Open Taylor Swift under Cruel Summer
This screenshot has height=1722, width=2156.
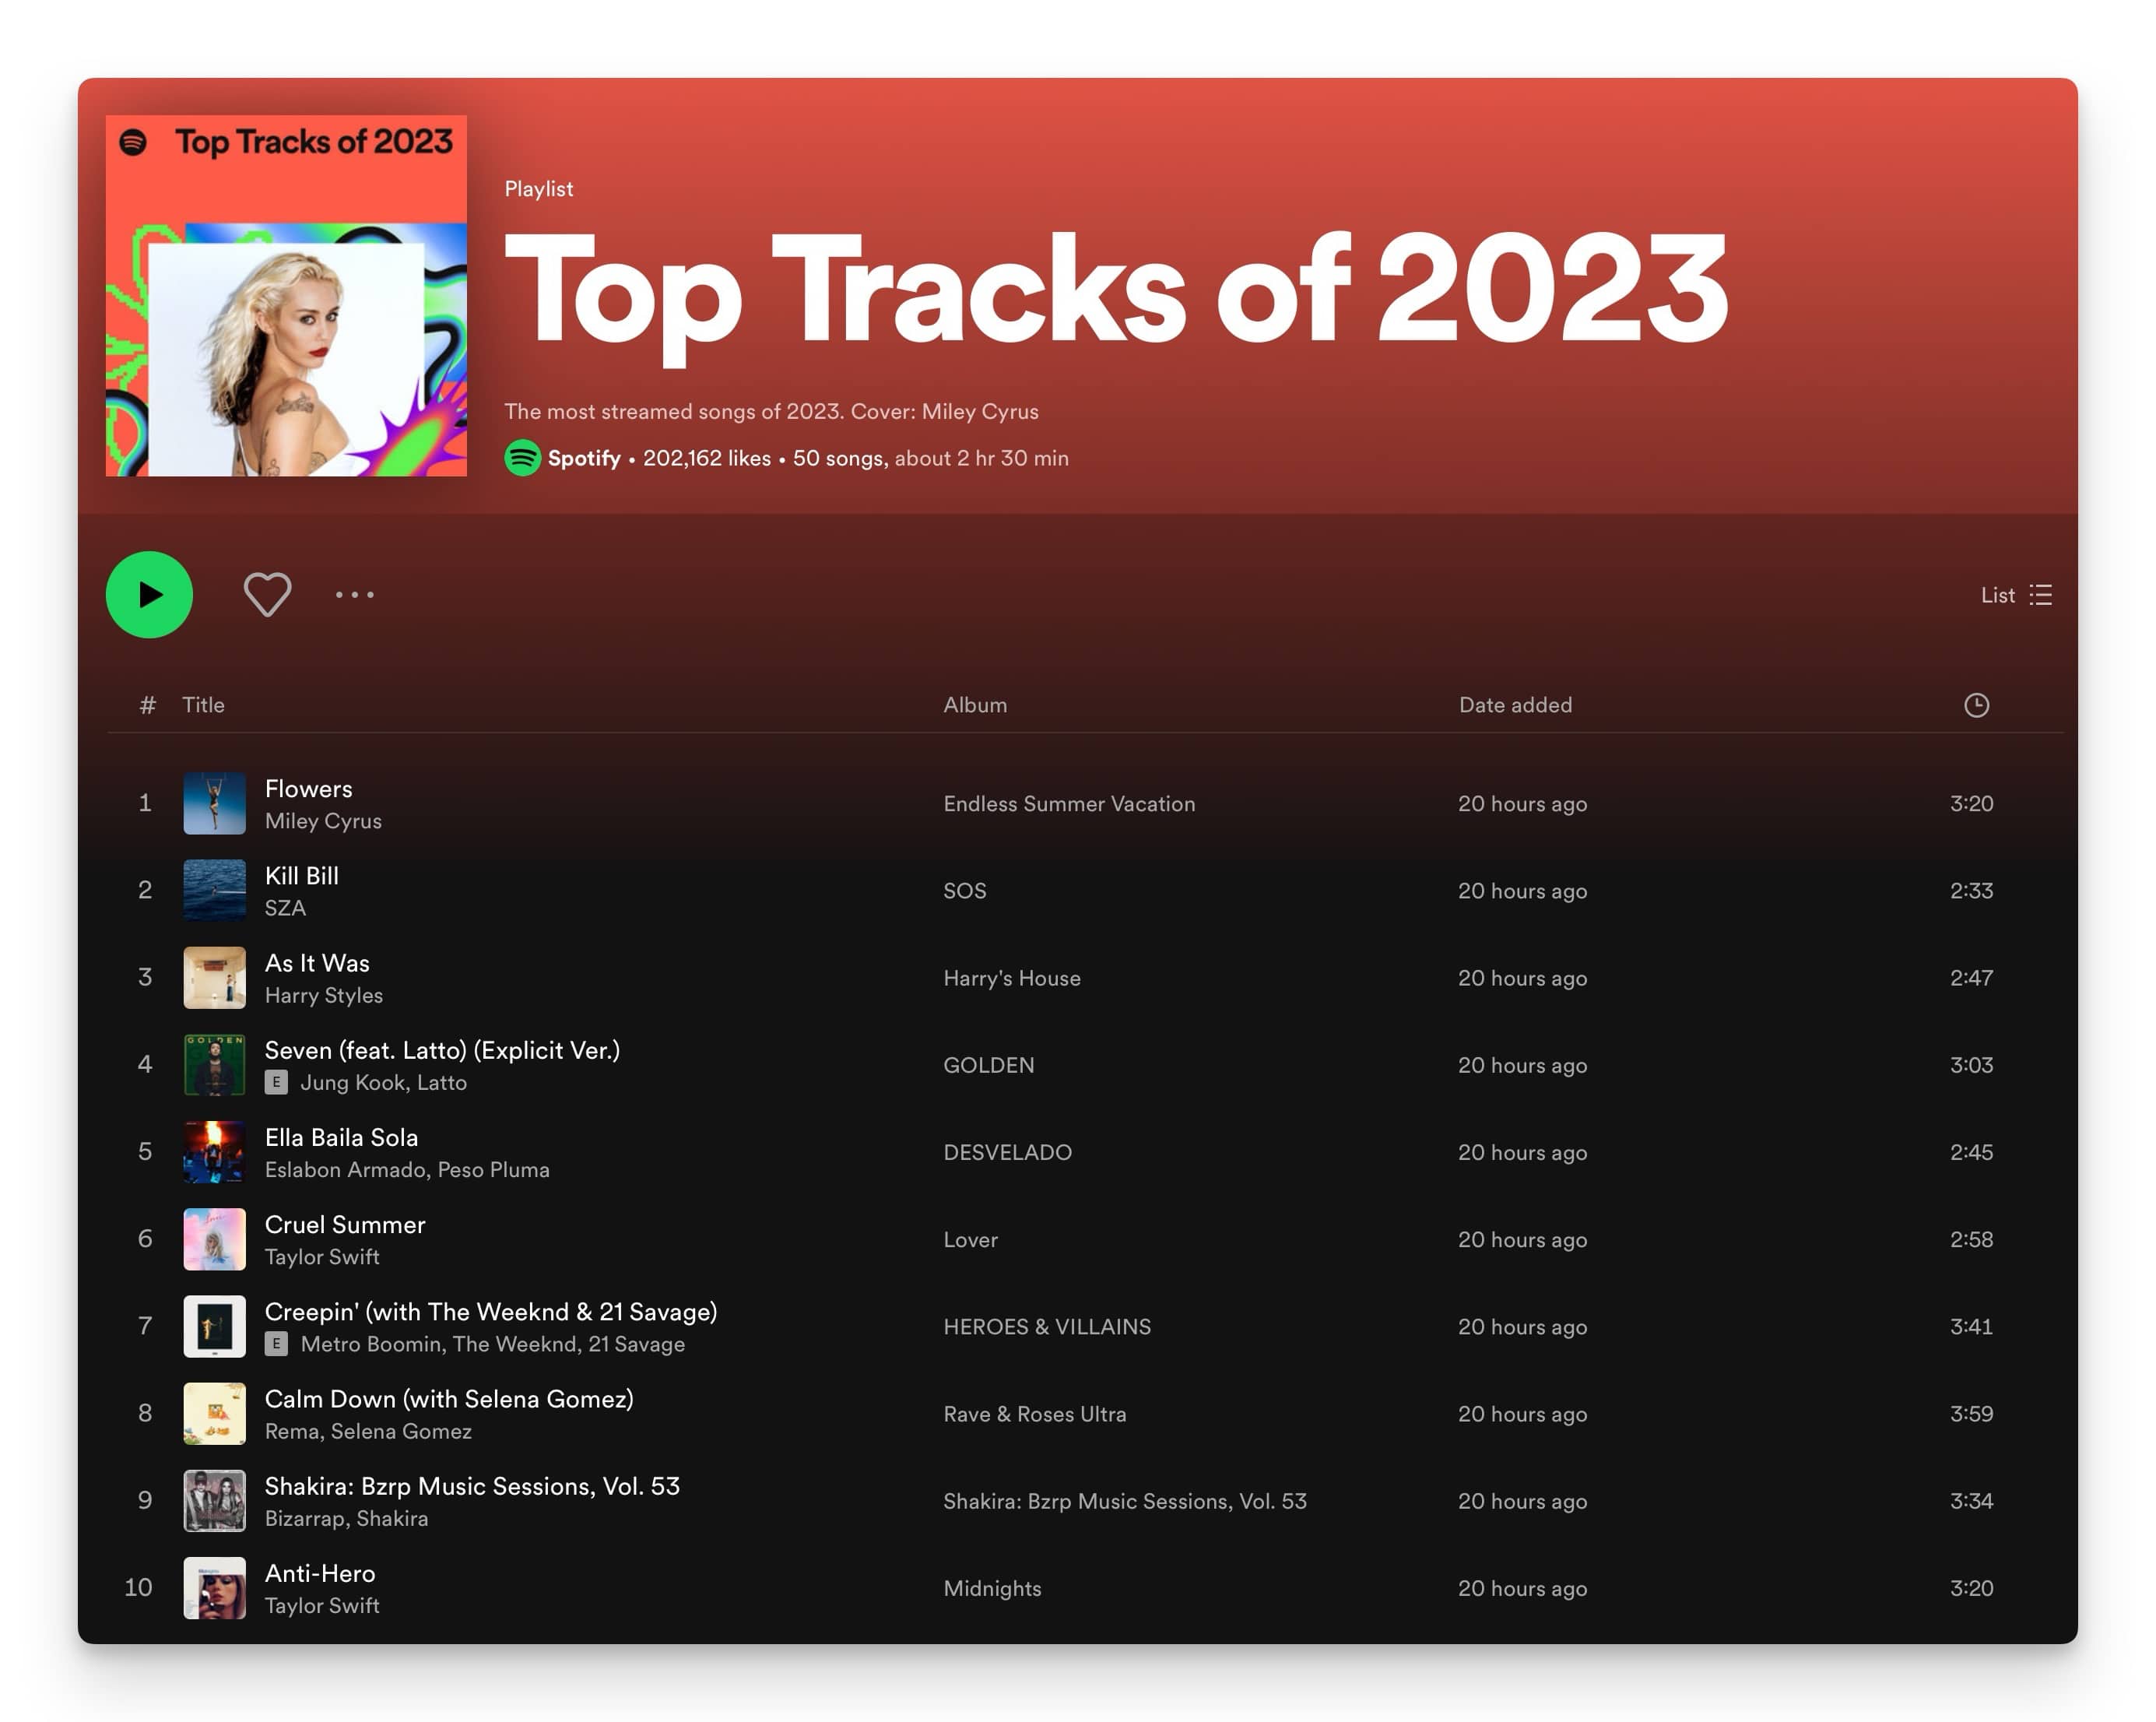click(x=321, y=1257)
